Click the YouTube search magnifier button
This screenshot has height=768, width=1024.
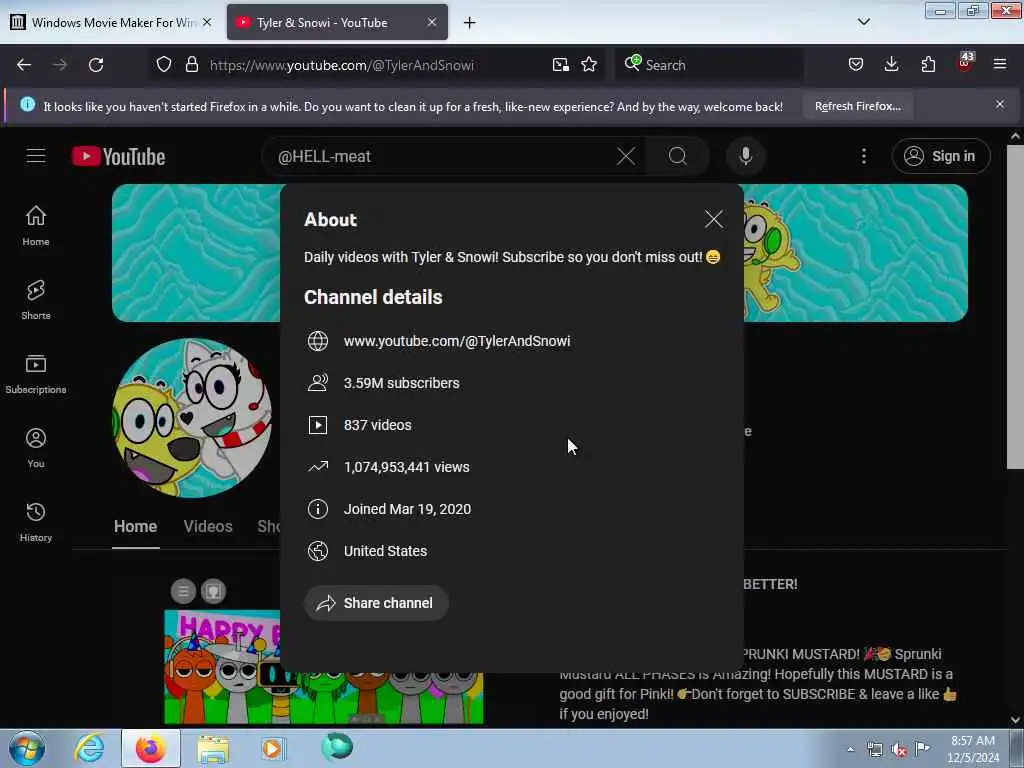tap(678, 156)
